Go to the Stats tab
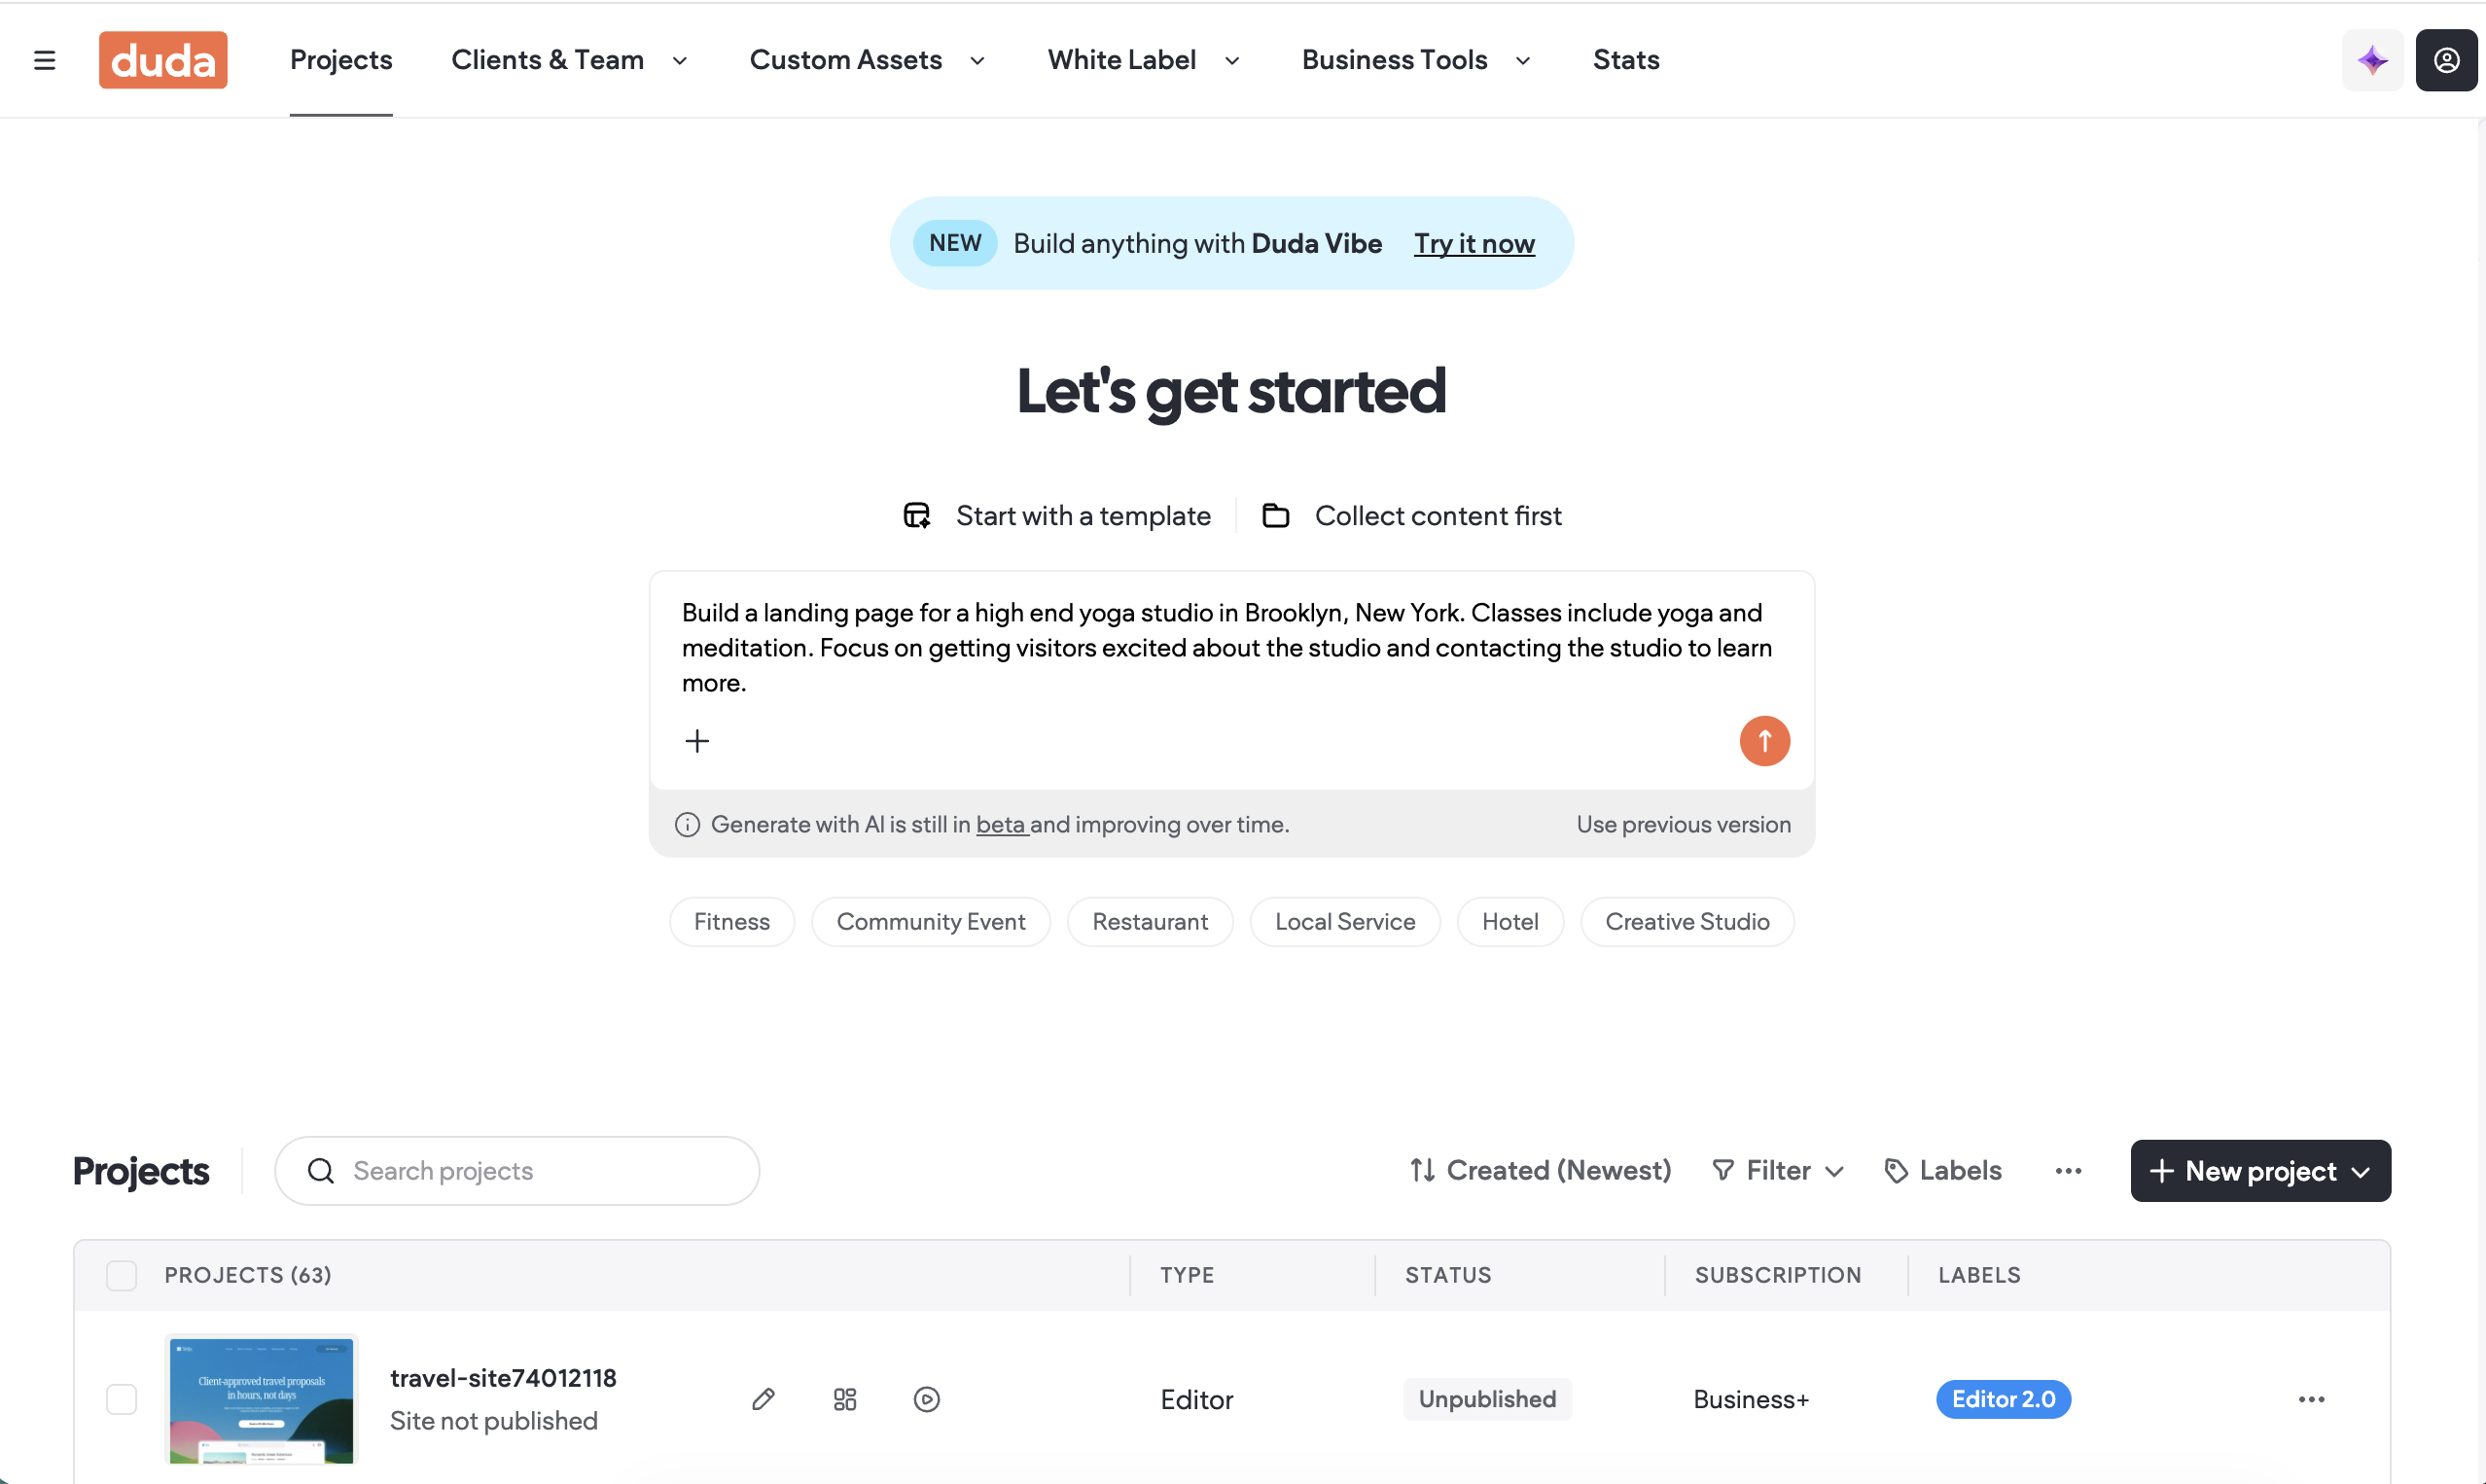The width and height of the screenshot is (2486, 1484). pos(1625,60)
